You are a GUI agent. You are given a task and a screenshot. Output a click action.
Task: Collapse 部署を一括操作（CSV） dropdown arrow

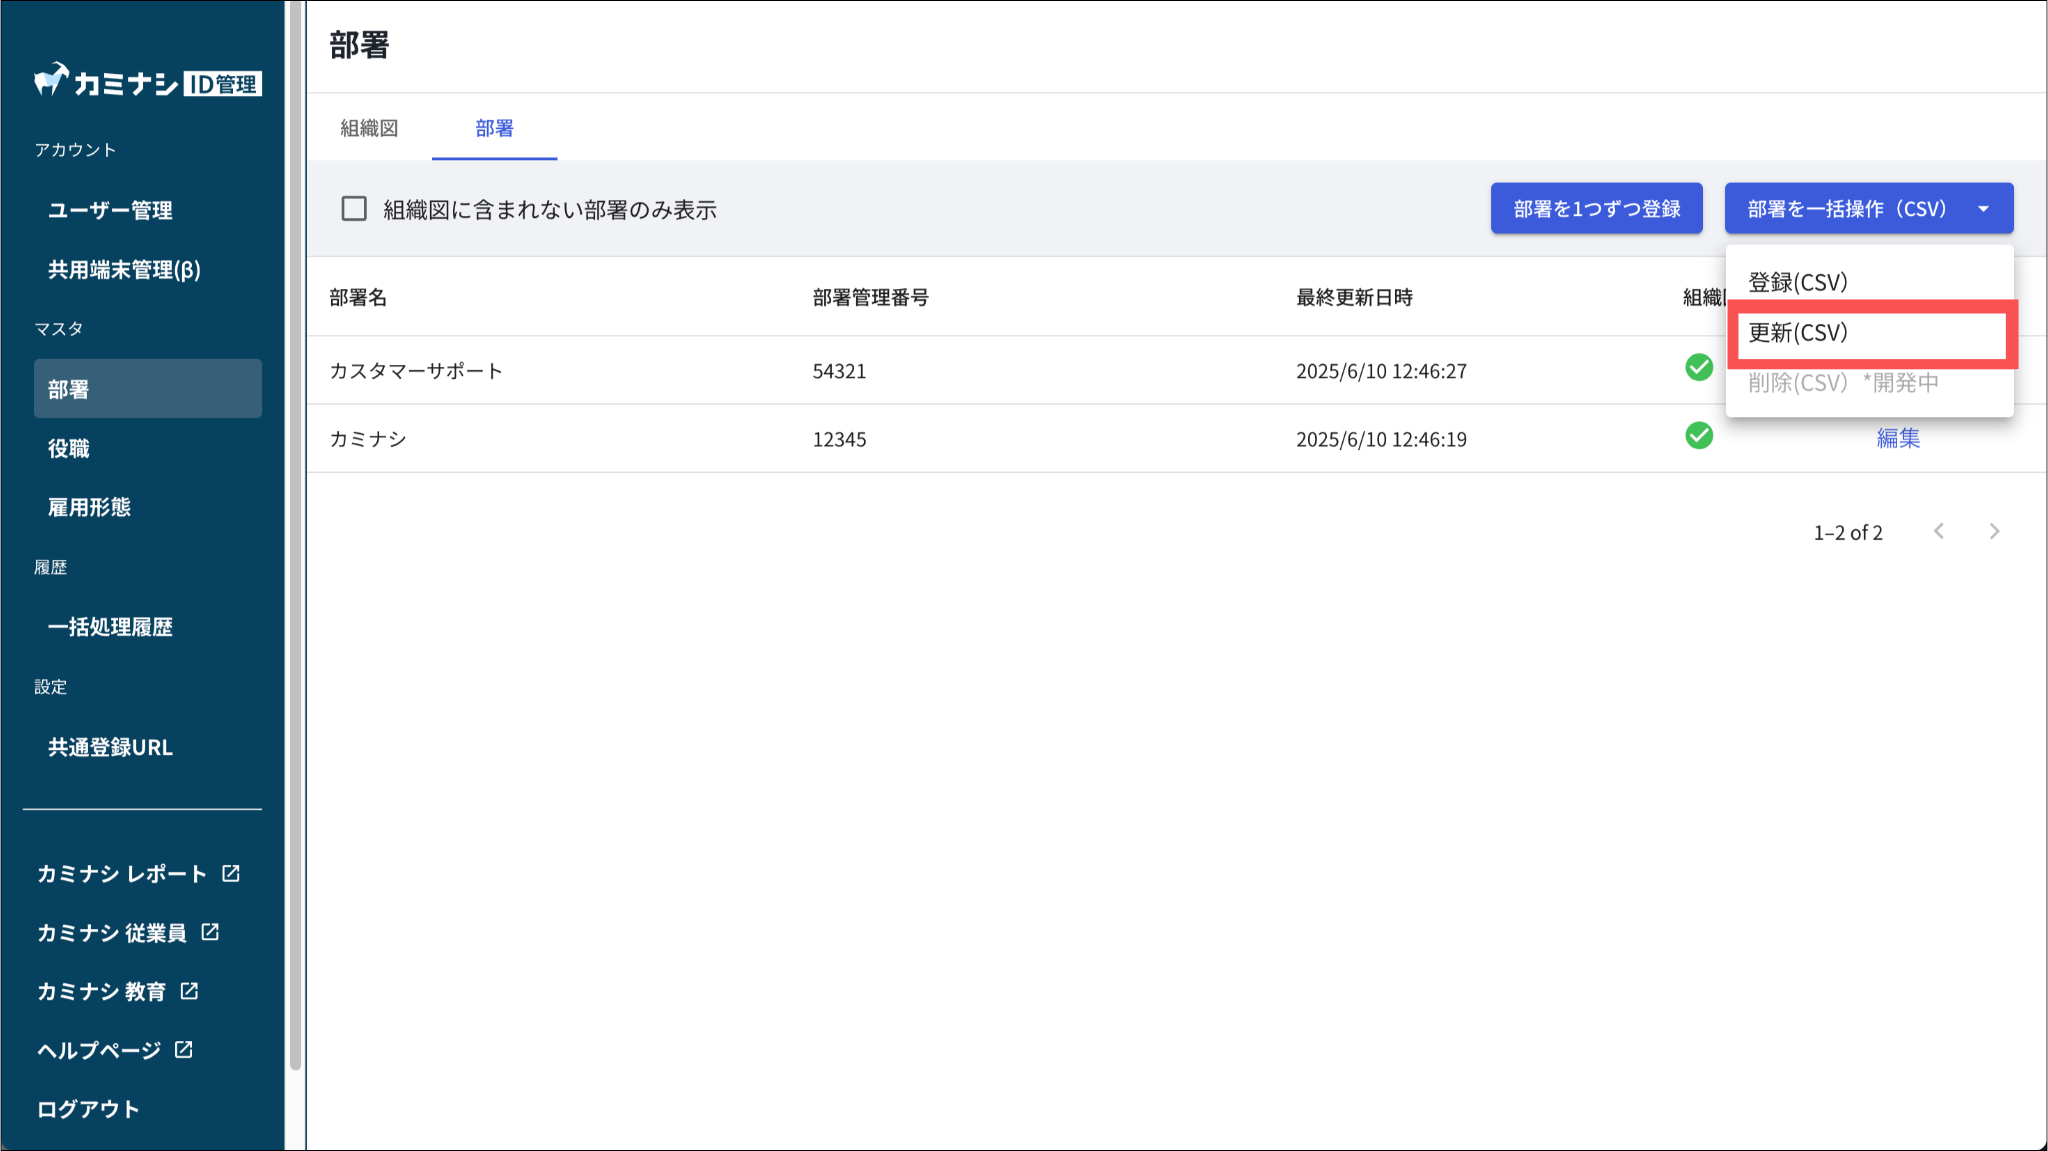(1983, 209)
